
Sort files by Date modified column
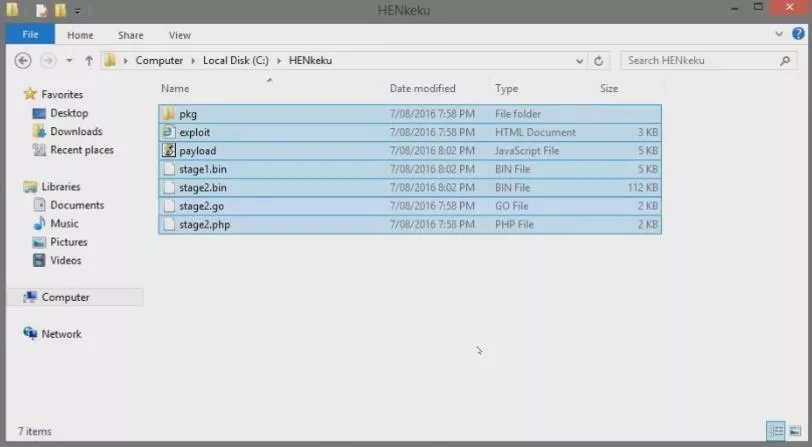tap(422, 88)
